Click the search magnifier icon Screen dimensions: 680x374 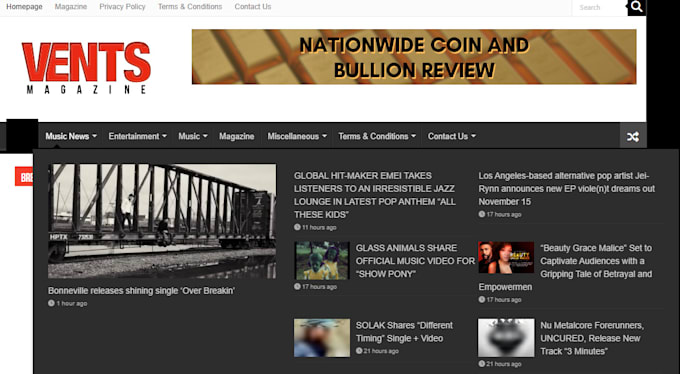637,7
